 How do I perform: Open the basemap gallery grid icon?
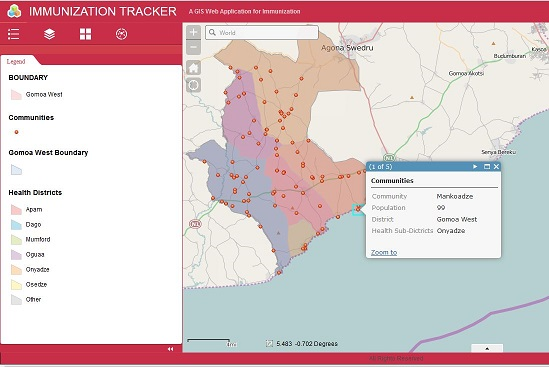(85, 34)
